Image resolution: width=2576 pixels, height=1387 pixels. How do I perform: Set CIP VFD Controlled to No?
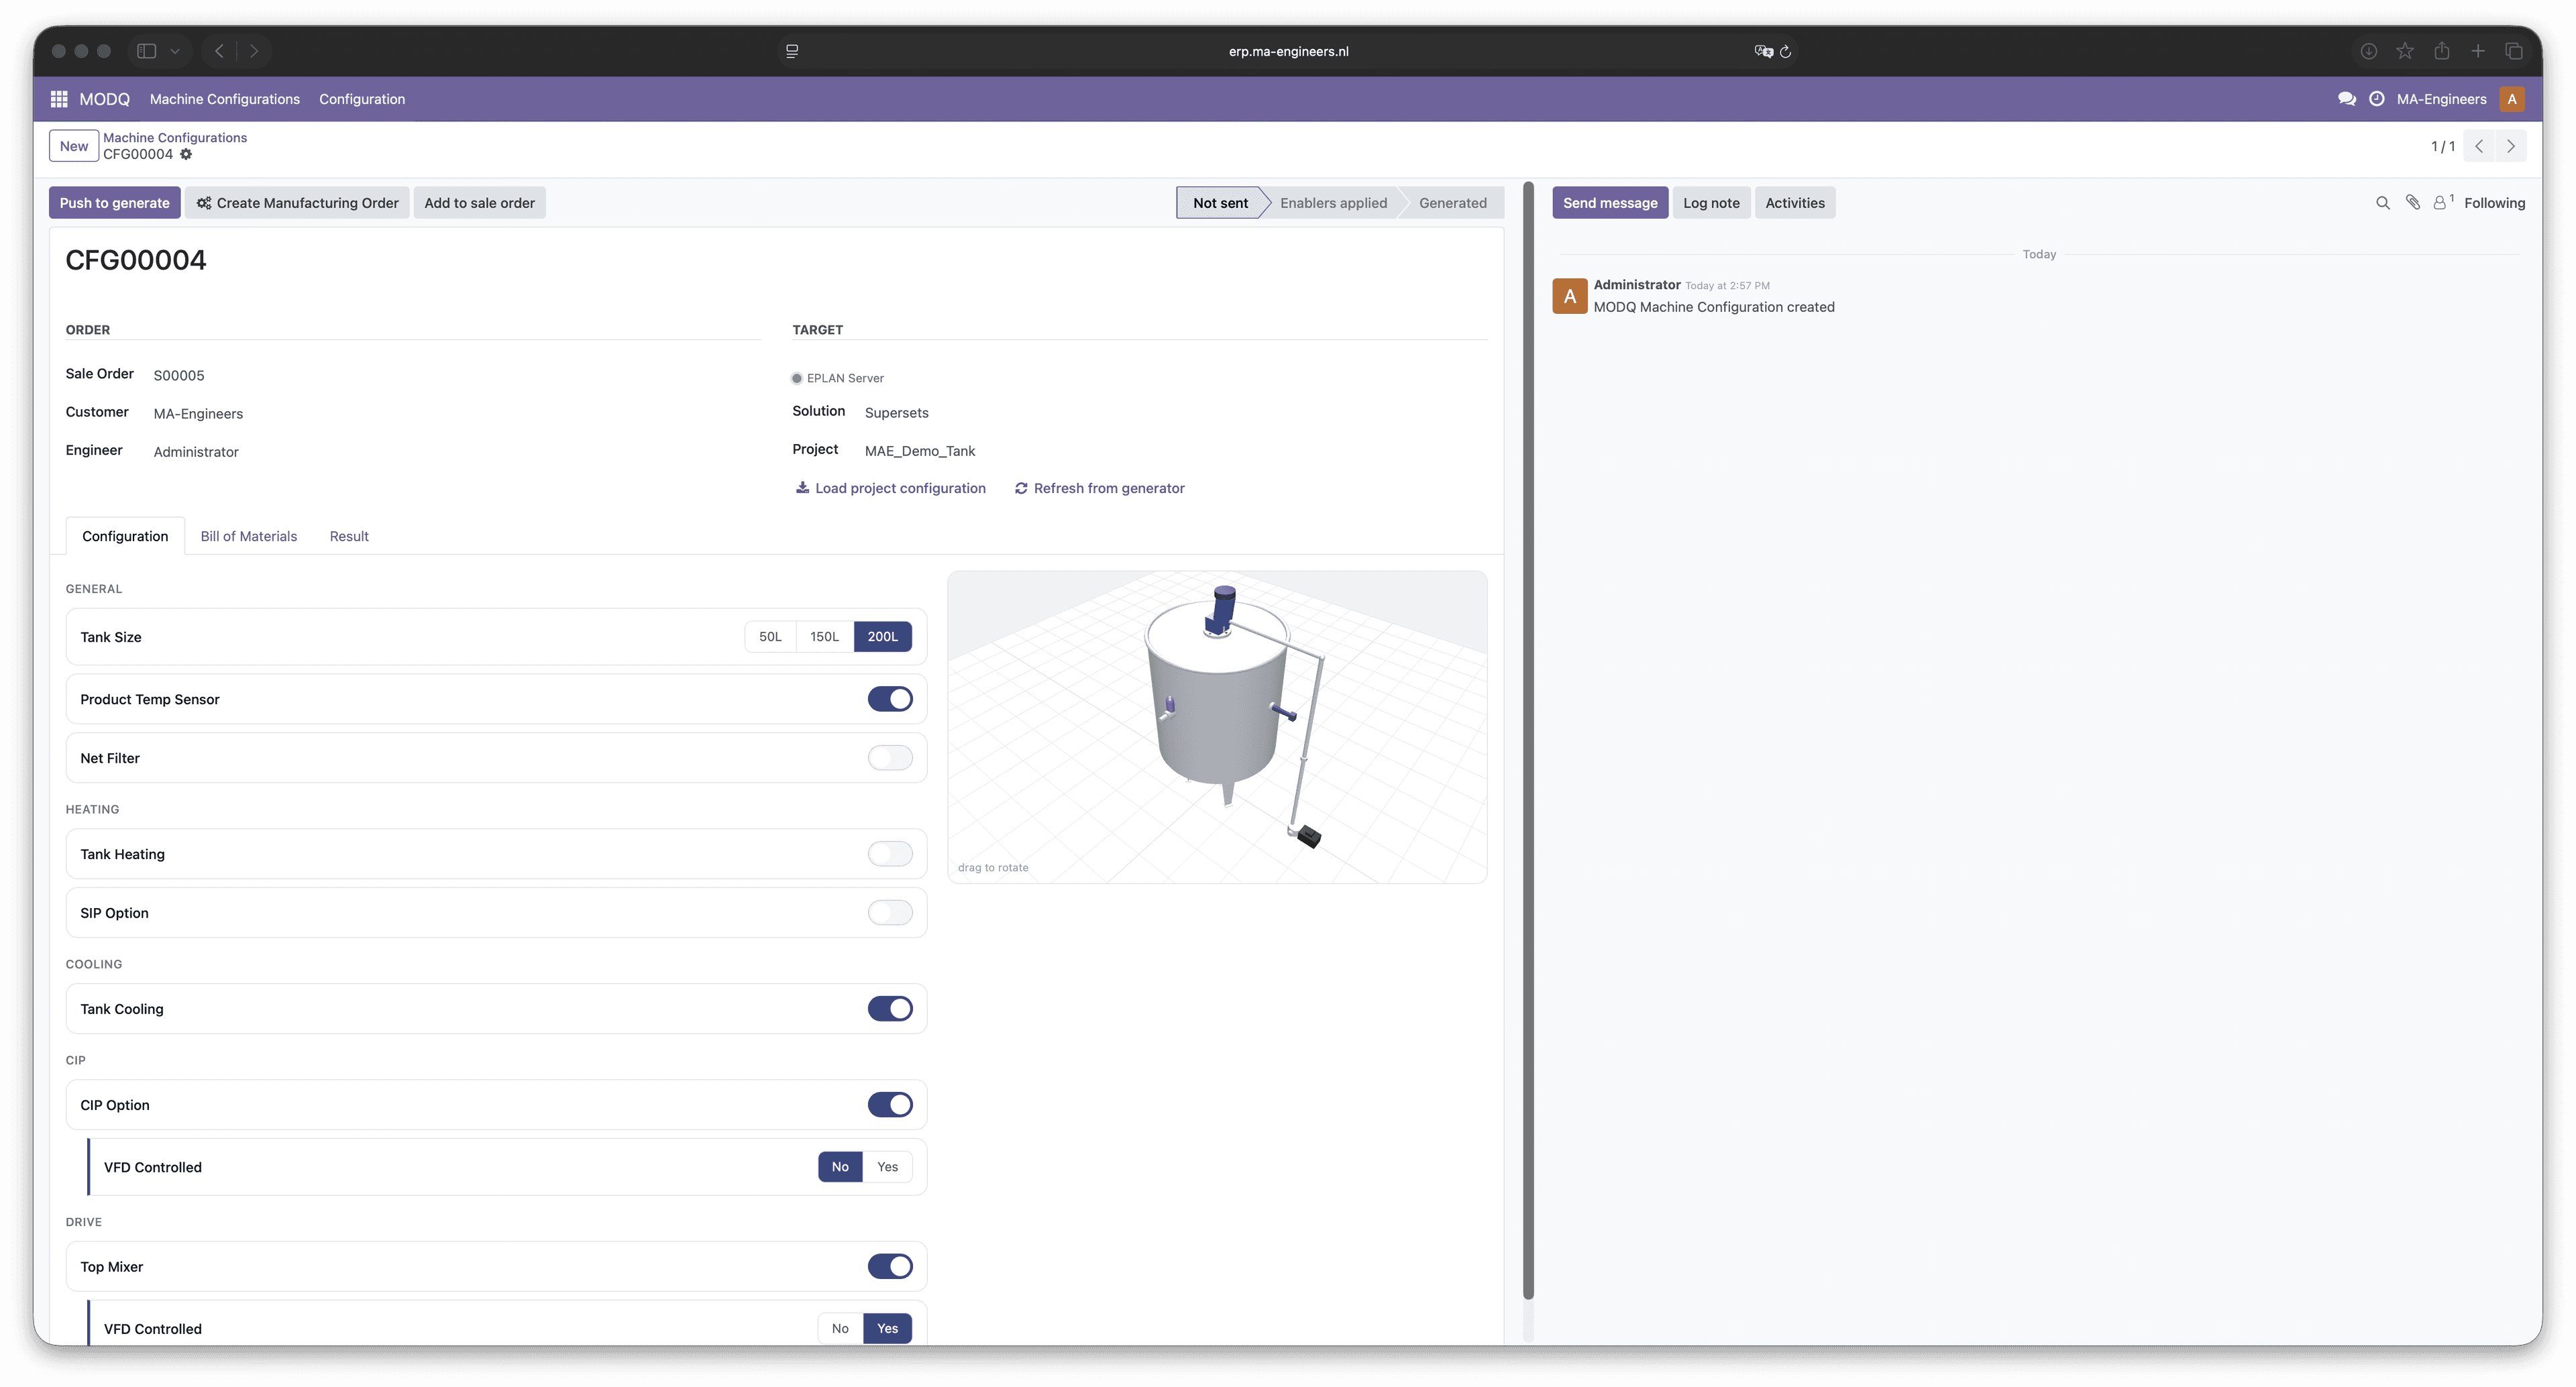(x=840, y=1167)
